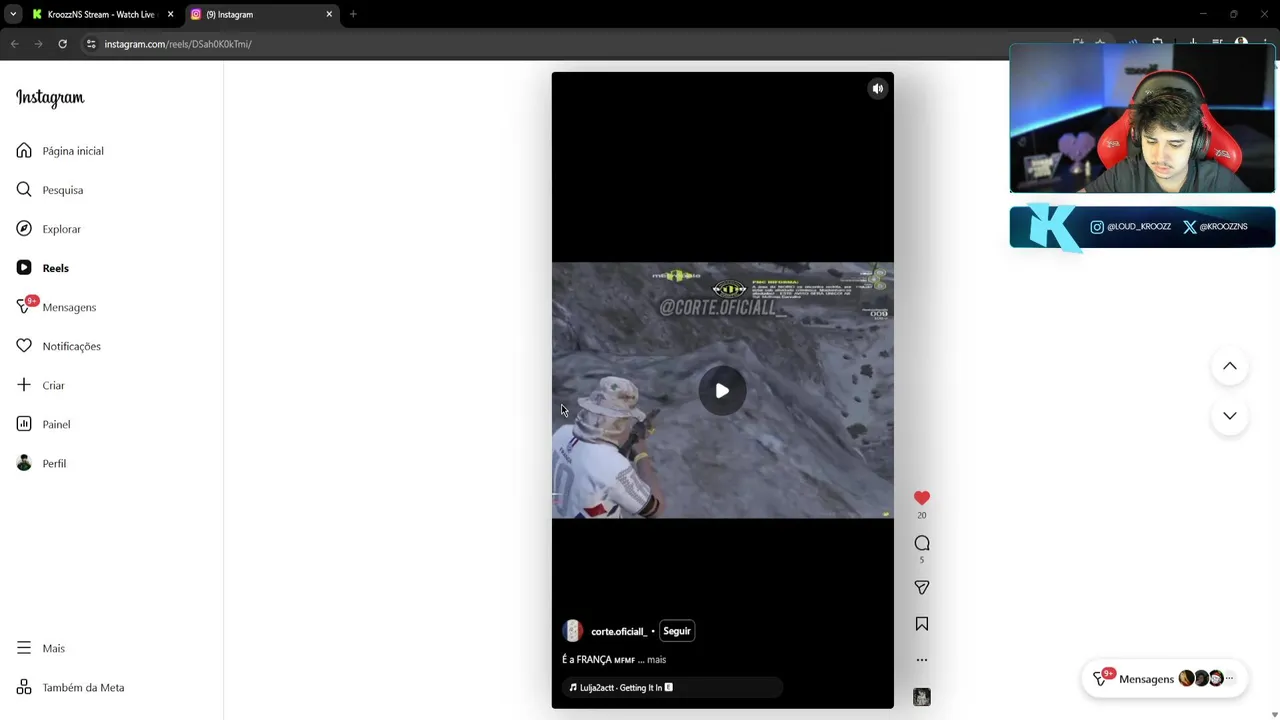Reload the page
The height and width of the screenshot is (720, 1280).
pyautogui.click(x=62, y=44)
